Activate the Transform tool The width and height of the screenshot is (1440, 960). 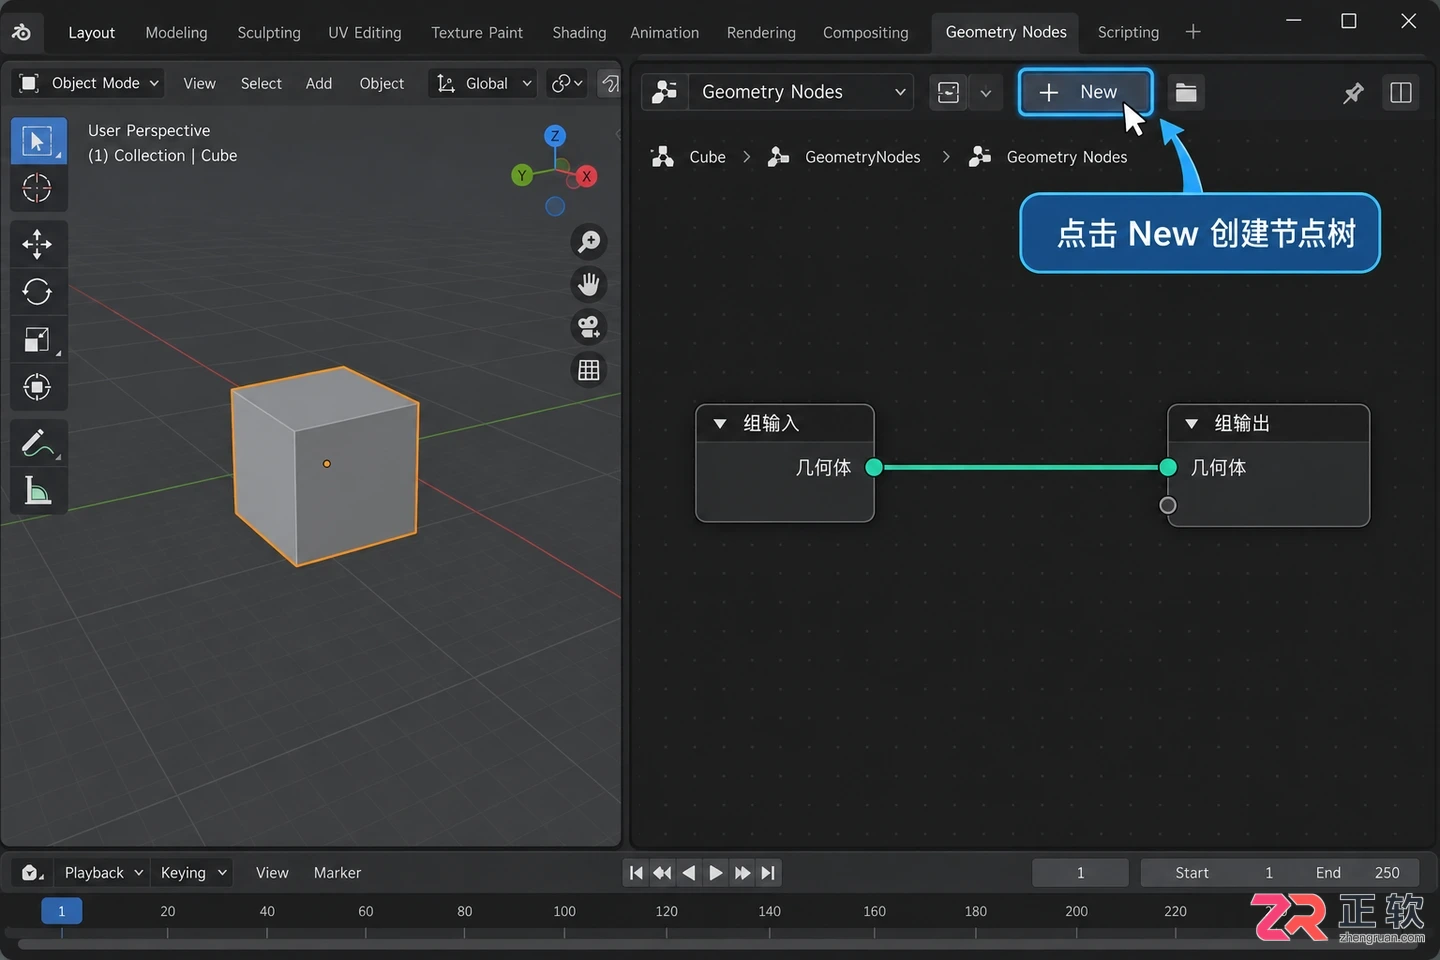38,387
